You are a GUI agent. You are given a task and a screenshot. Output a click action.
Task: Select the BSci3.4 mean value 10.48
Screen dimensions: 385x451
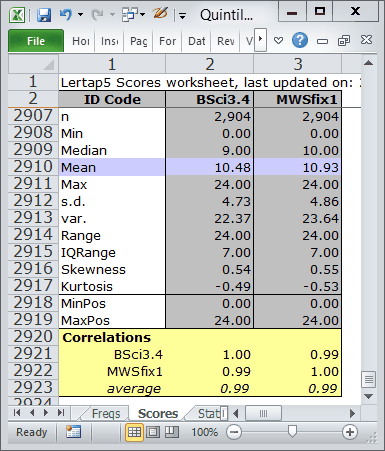click(210, 167)
